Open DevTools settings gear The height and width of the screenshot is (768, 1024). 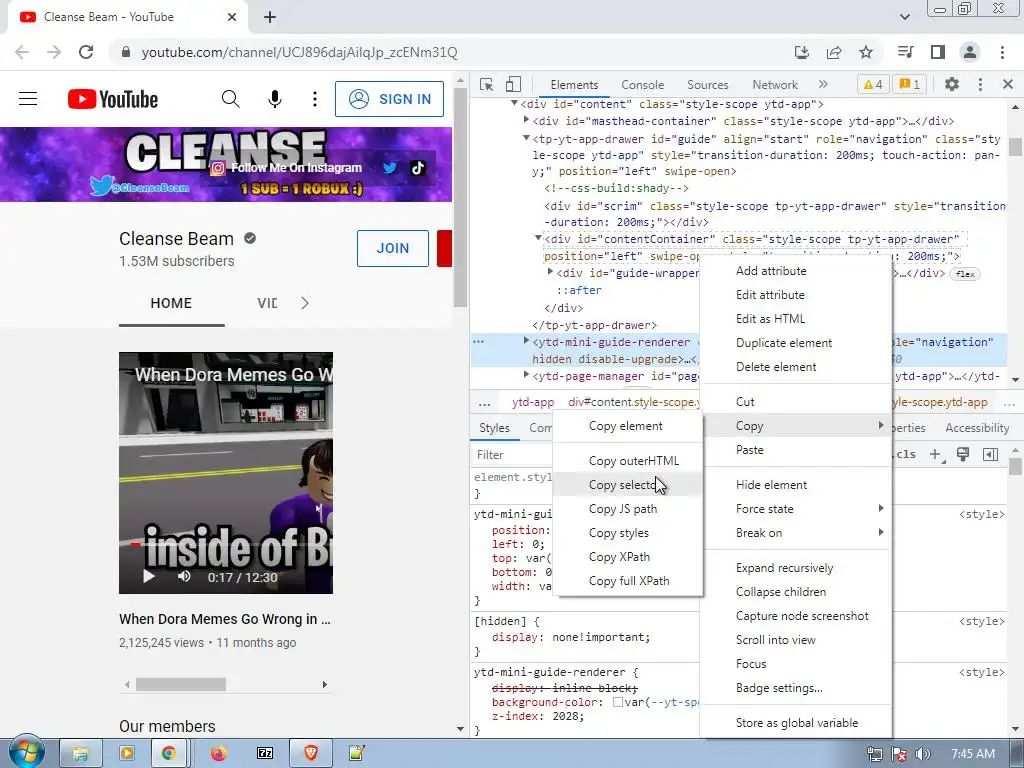952,84
